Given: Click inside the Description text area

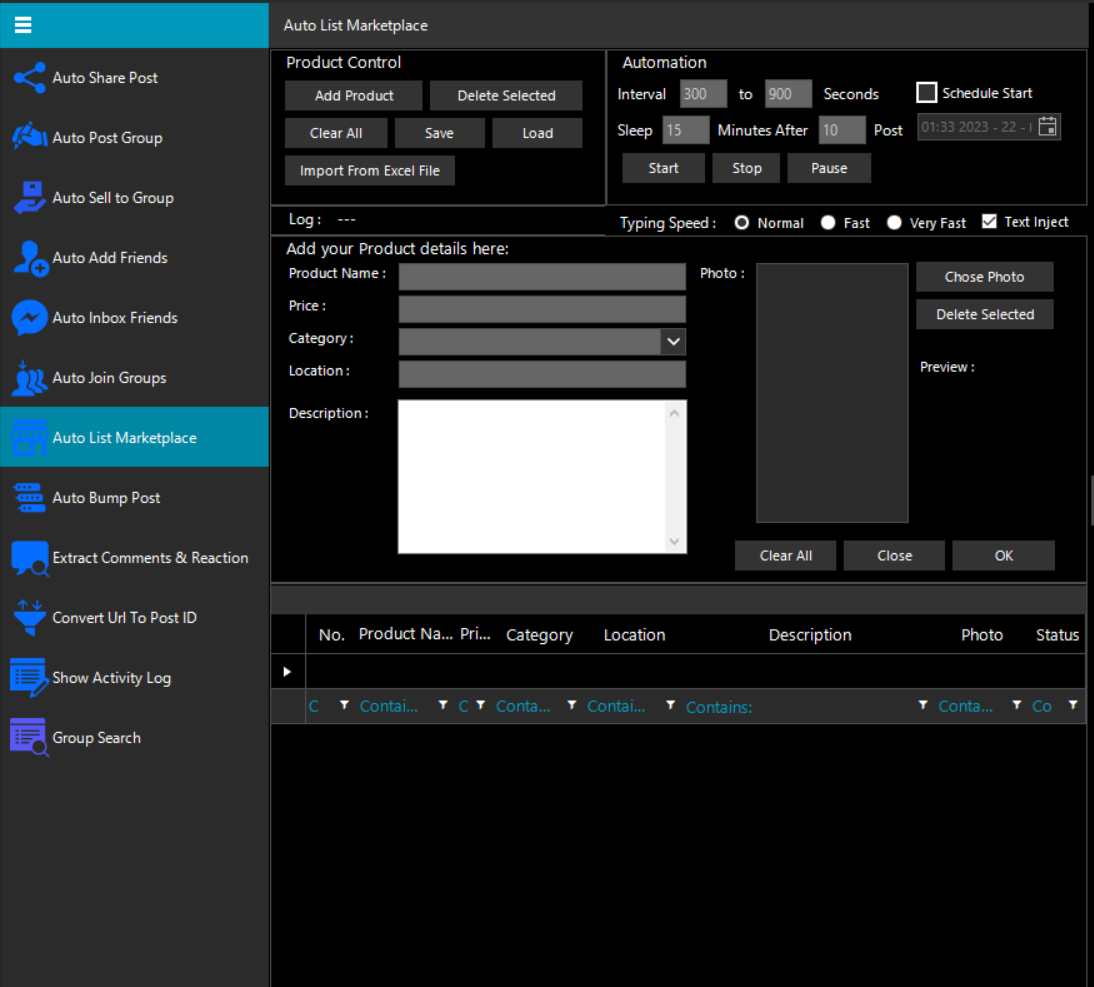Looking at the screenshot, I should (x=532, y=477).
